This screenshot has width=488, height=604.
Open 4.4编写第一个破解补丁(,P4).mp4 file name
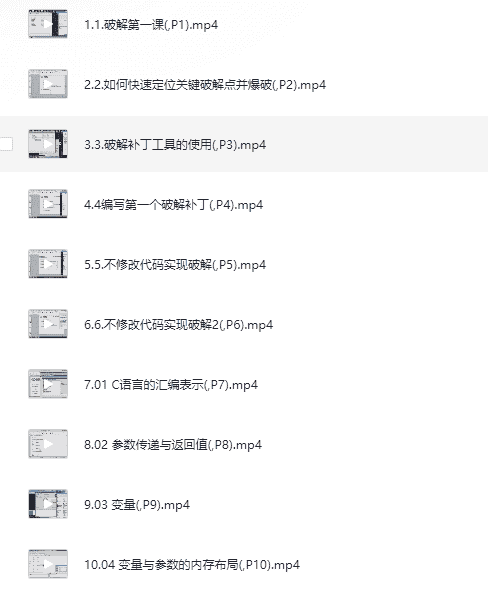[x=173, y=205]
